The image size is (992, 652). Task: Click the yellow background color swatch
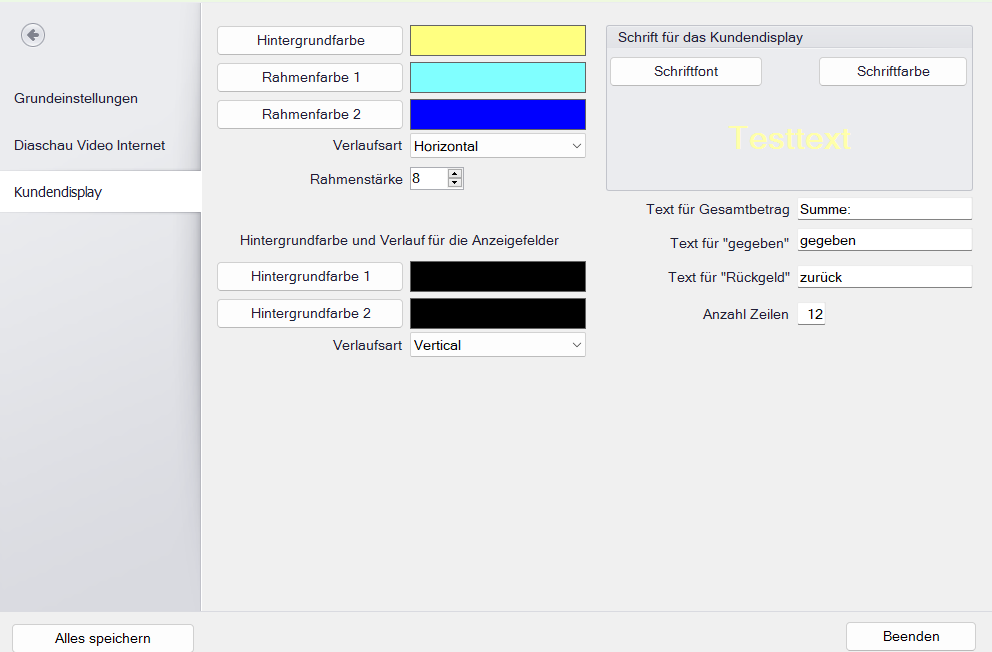click(497, 40)
